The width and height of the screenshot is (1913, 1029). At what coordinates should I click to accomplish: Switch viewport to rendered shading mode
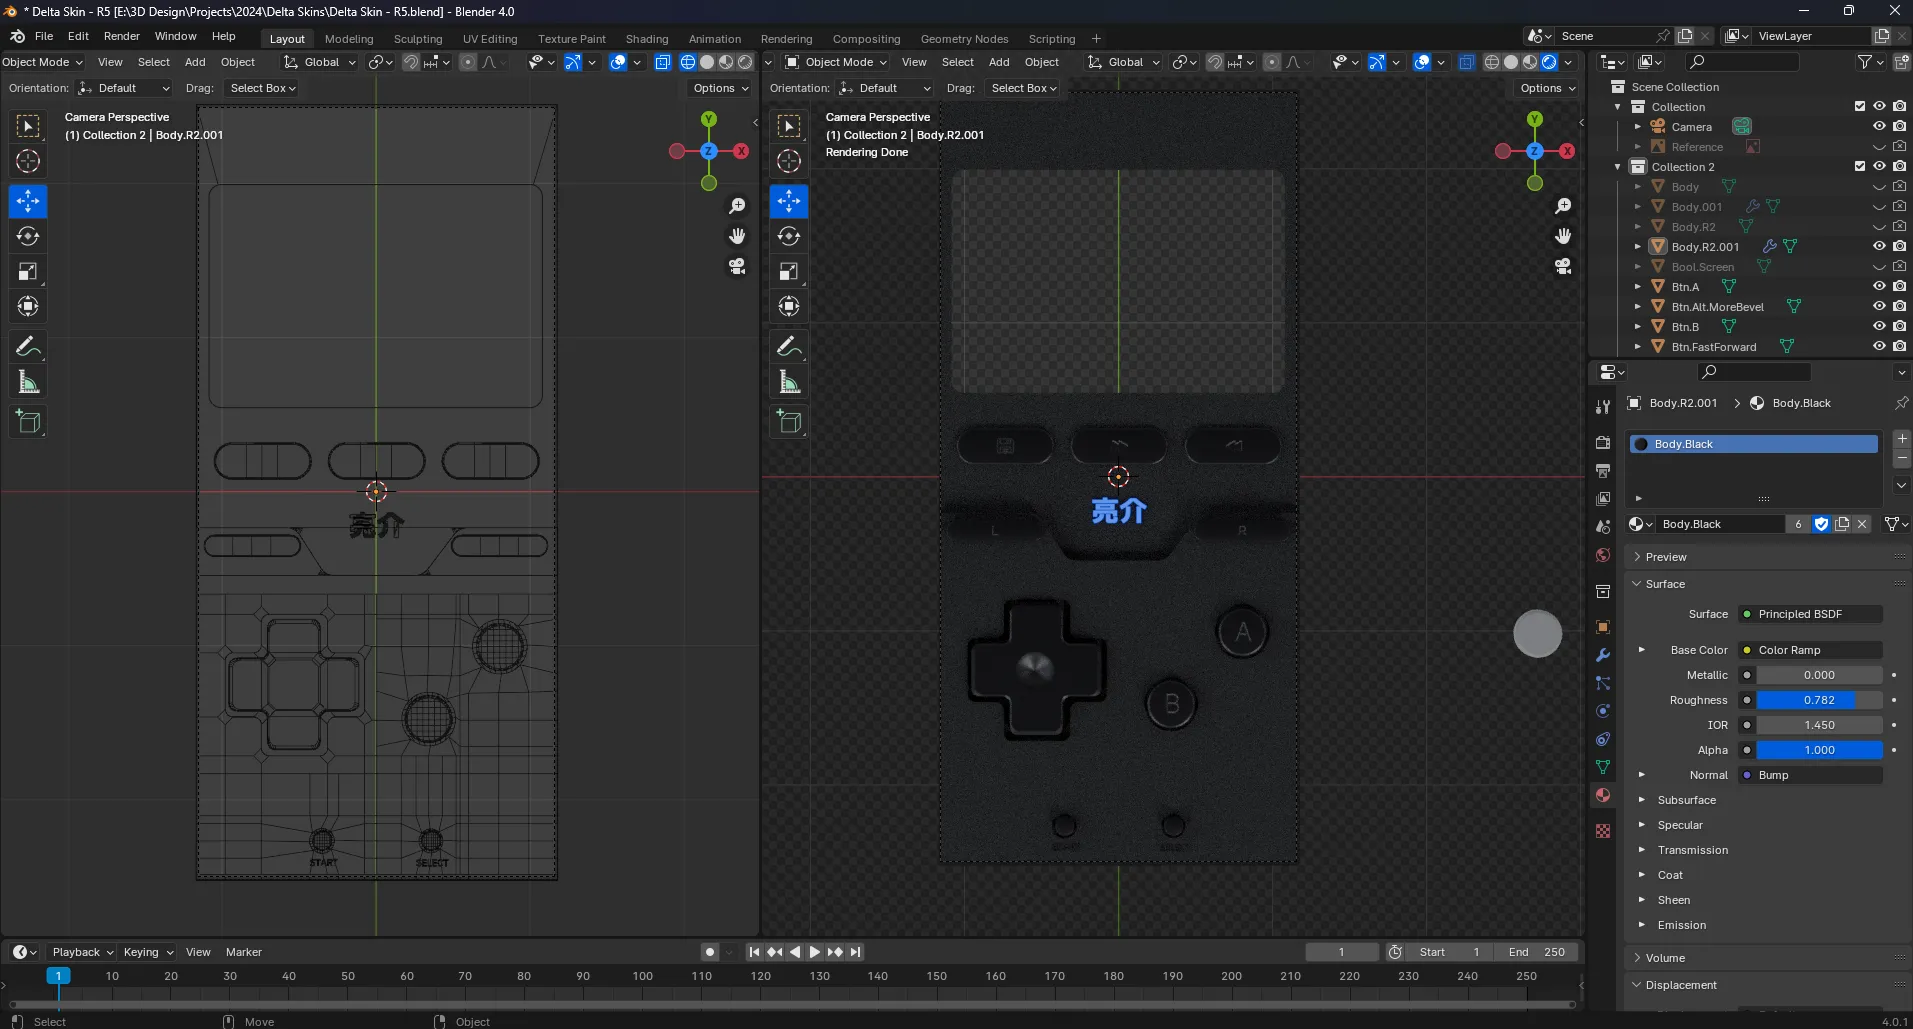pos(745,61)
